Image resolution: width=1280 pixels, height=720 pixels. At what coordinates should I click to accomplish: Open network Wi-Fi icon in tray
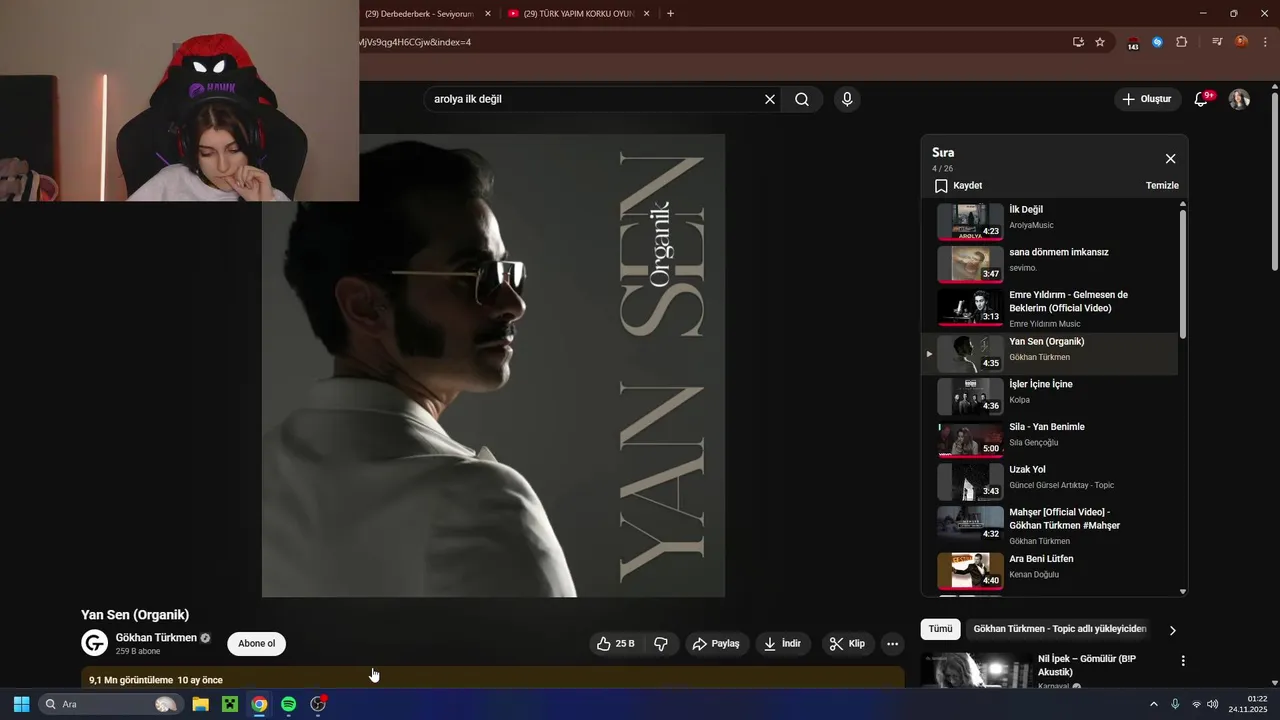click(1196, 704)
